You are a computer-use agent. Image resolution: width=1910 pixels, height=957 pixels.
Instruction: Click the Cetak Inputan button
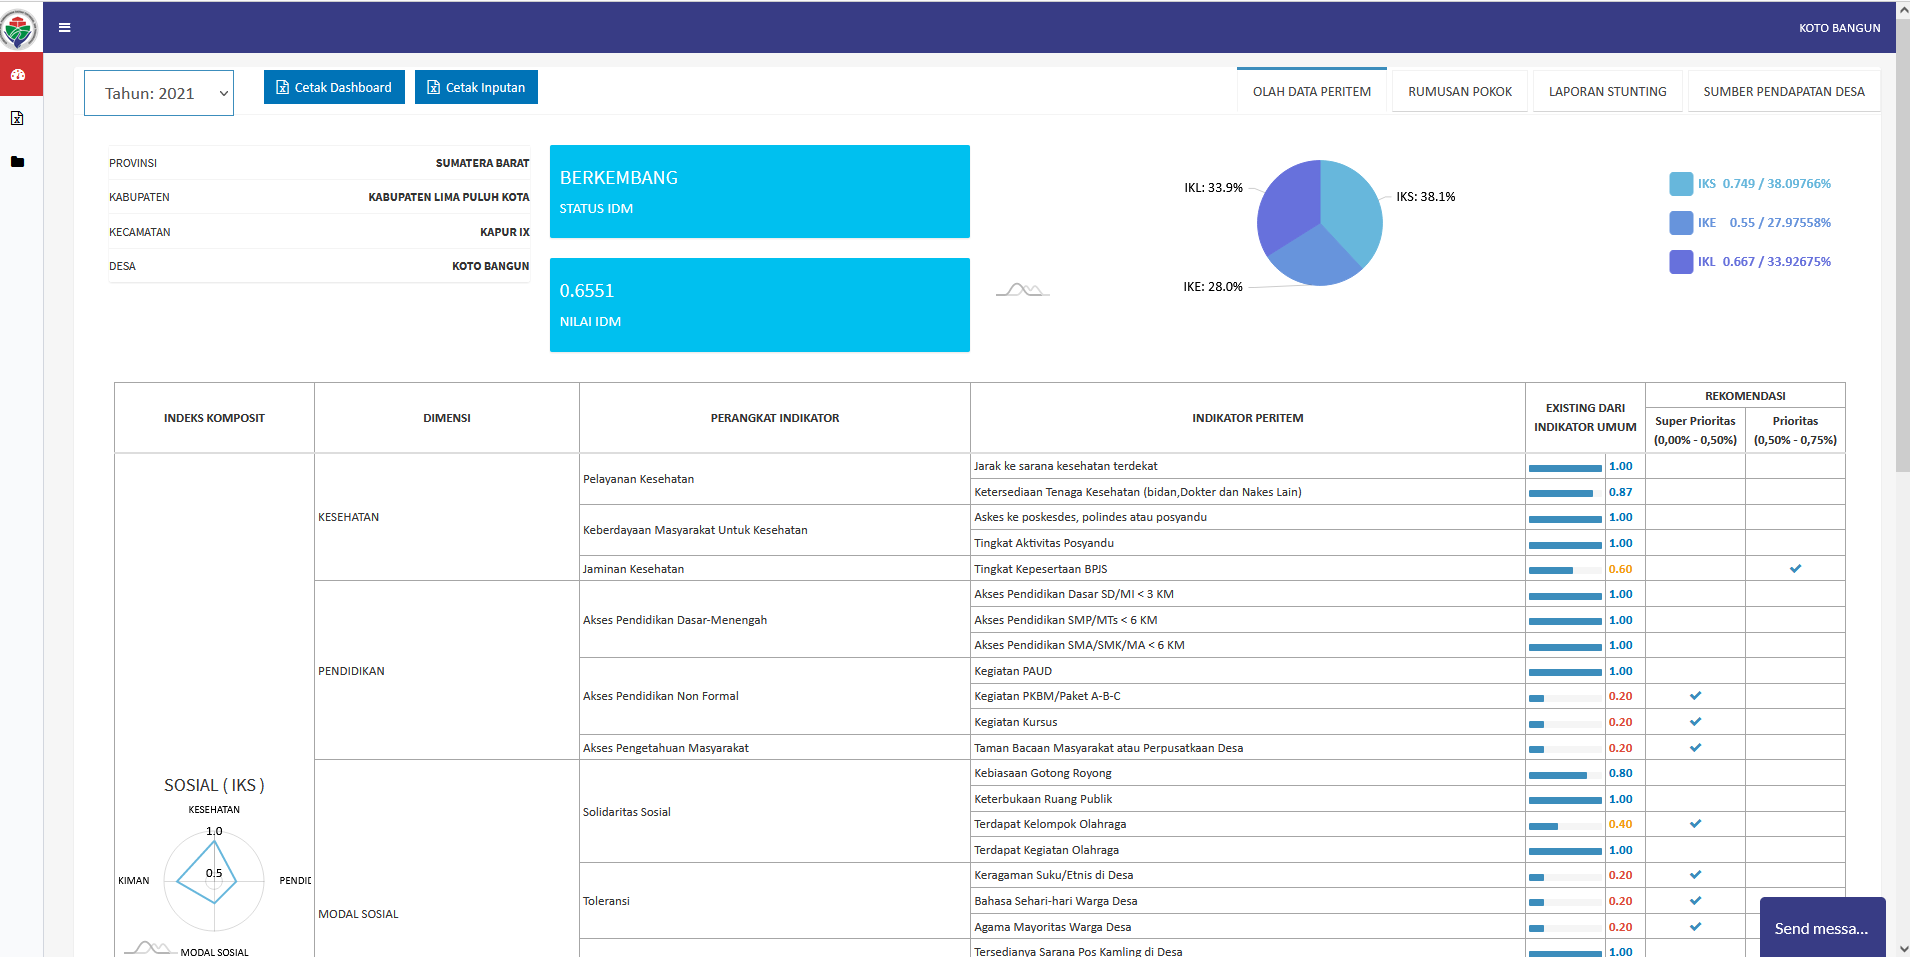pos(476,87)
